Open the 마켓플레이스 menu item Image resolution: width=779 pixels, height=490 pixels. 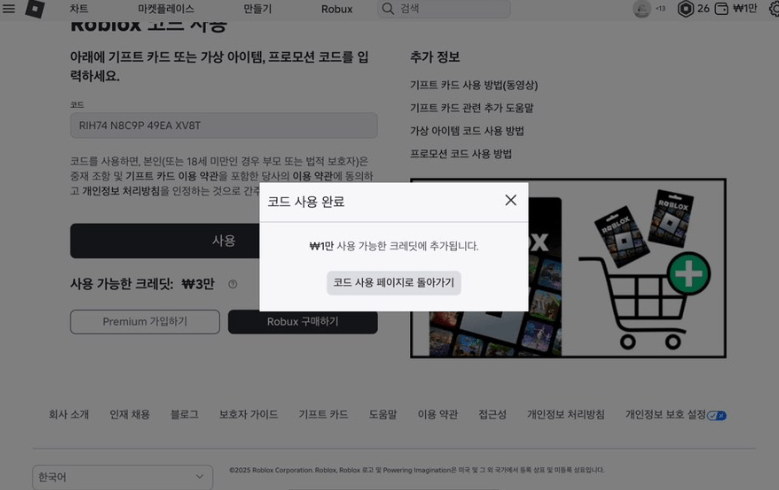click(166, 8)
